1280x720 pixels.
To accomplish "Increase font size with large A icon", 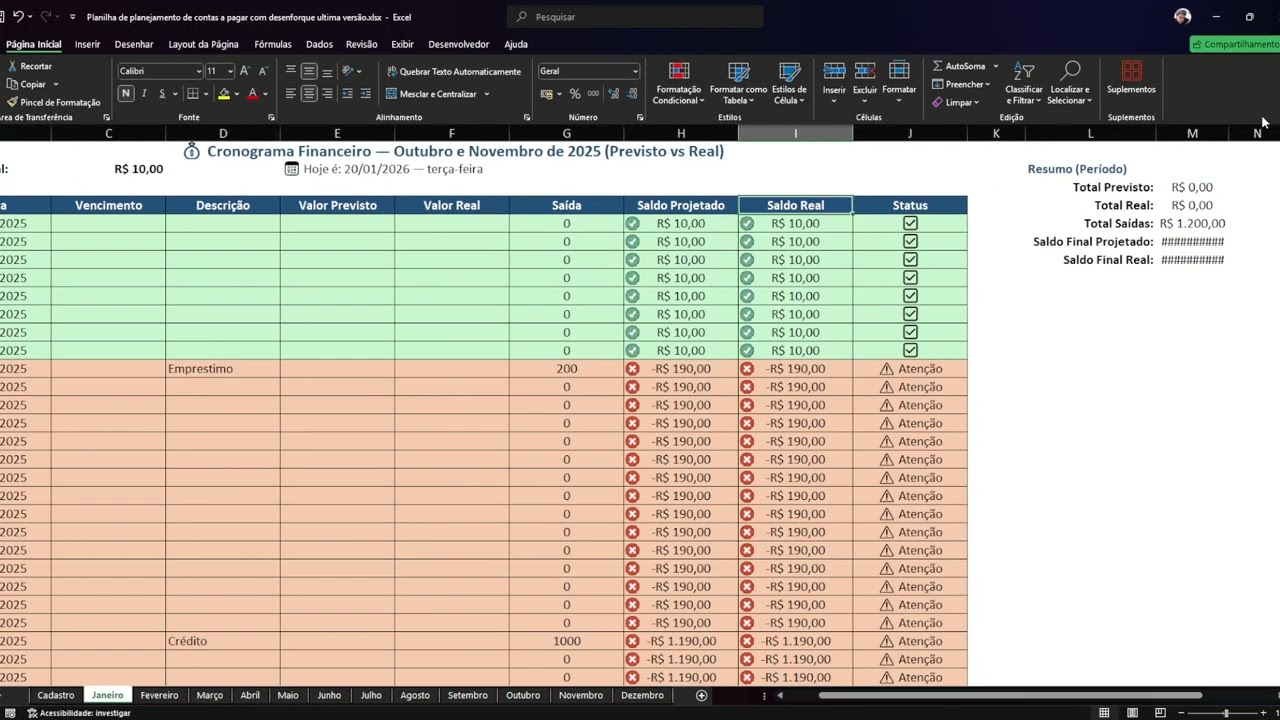I will tap(244, 71).
